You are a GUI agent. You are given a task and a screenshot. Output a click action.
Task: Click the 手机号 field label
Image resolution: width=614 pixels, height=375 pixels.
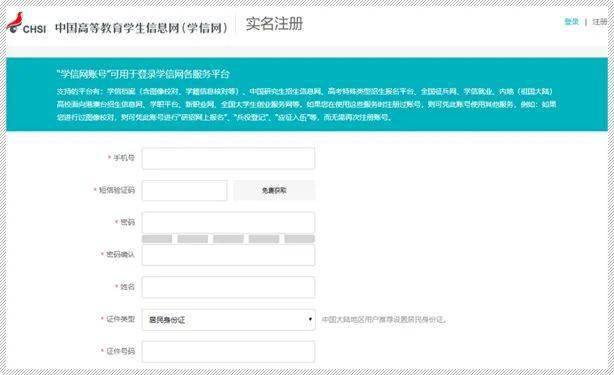coord(124,158)
